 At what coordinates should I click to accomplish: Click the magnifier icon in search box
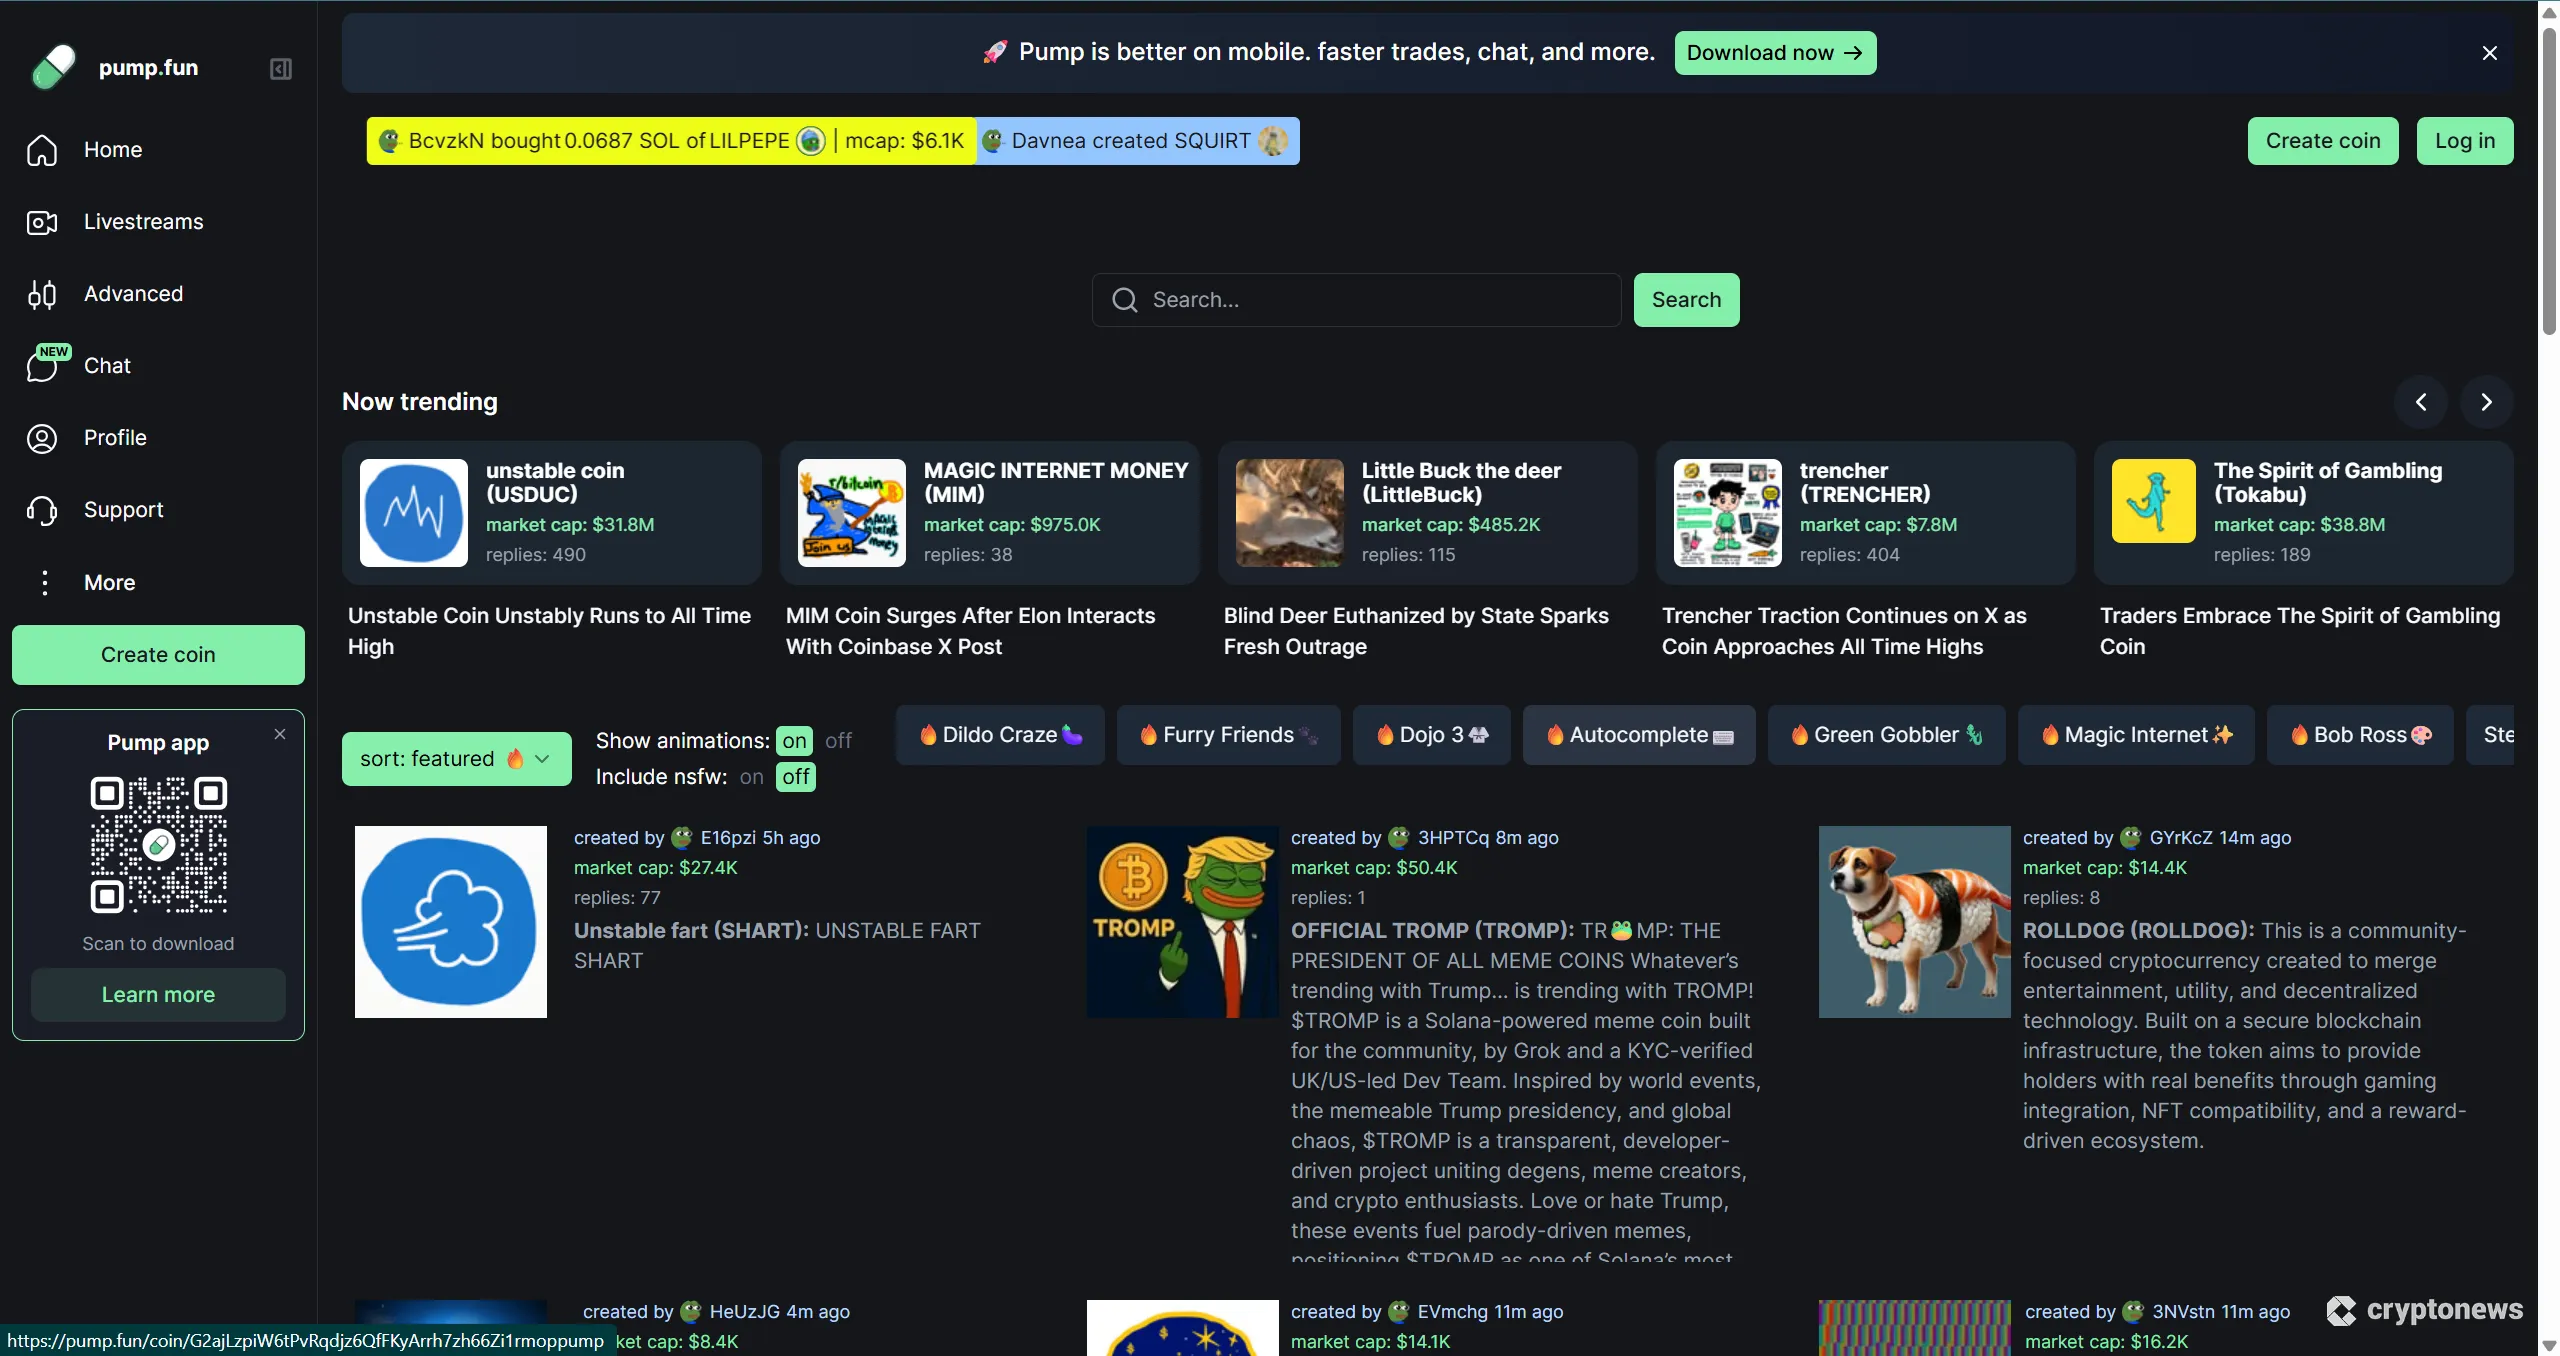(1125, 300)
